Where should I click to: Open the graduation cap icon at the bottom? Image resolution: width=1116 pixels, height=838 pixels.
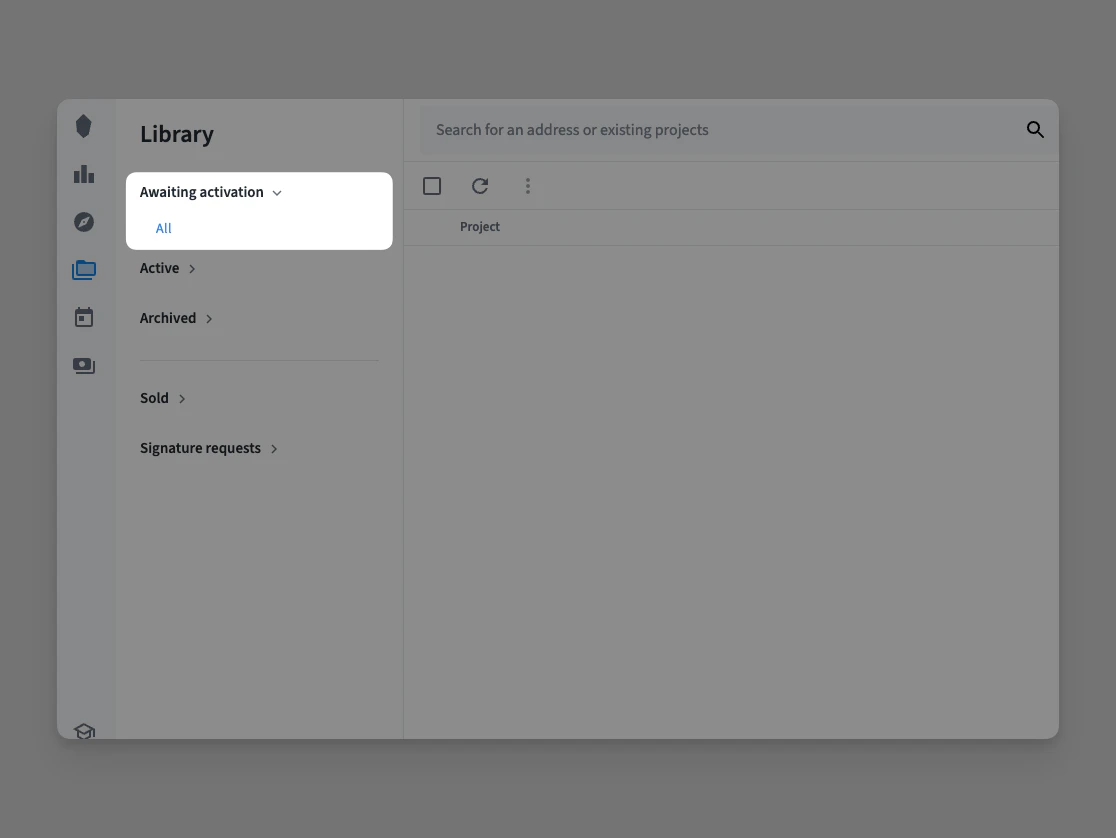[x=84, y=731]
